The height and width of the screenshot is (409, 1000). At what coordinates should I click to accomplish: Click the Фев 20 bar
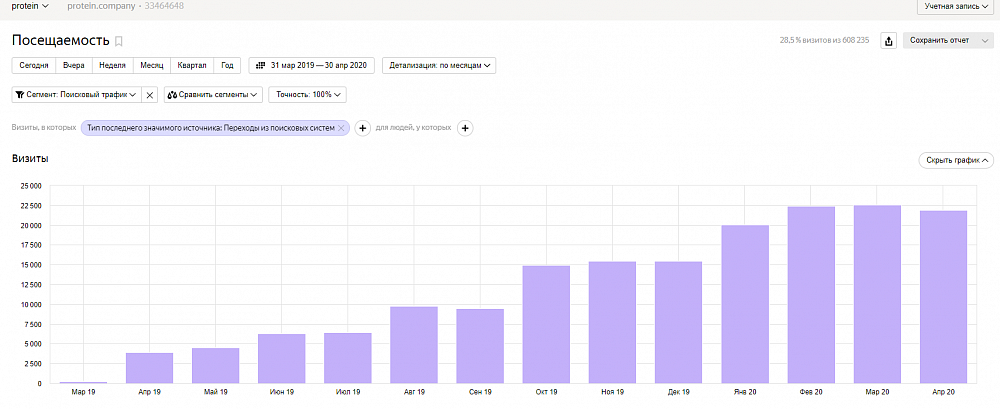point(811,295)
